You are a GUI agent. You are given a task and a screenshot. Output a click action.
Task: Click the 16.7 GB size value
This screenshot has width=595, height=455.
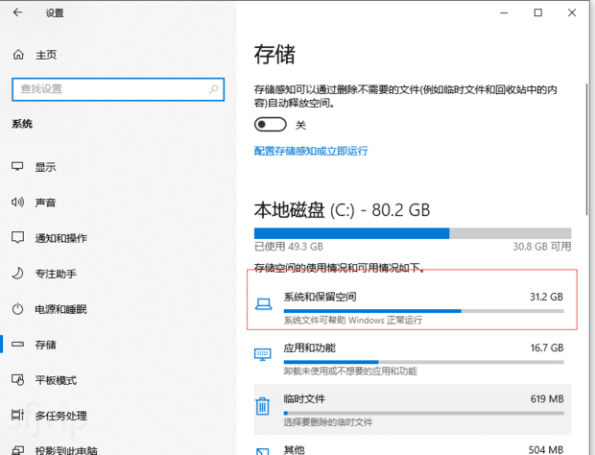(x=547, y=348)
